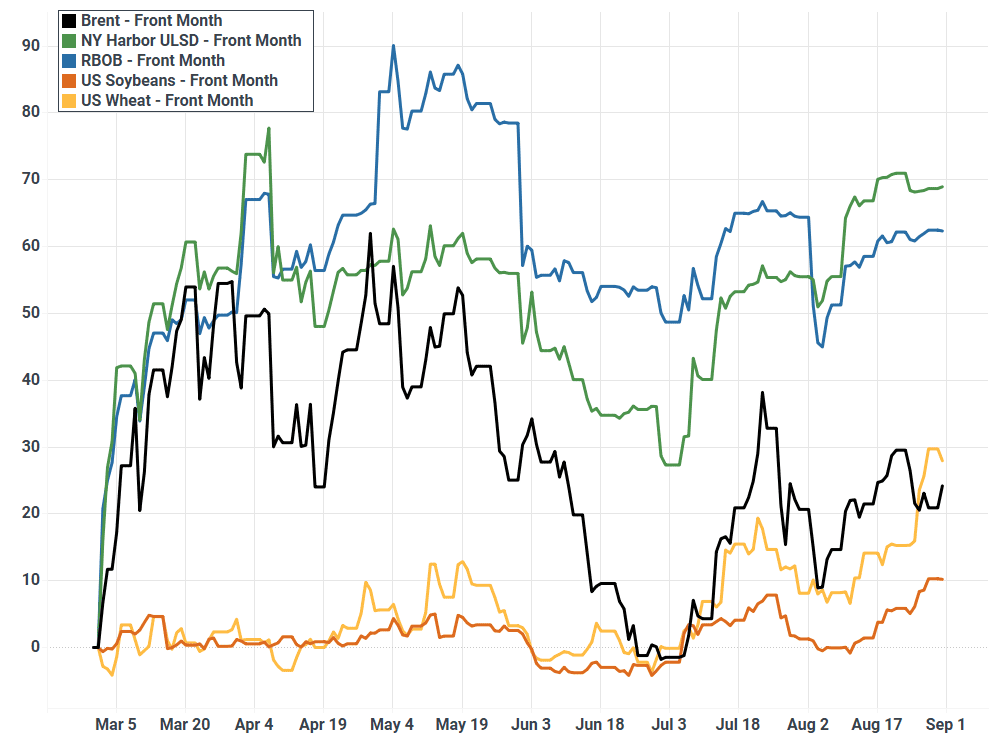Image resolution: width=1000 pixels, height=750 pixels.
Task: Click the 'Jul 3' x-axis label
Action: point(669,724)
